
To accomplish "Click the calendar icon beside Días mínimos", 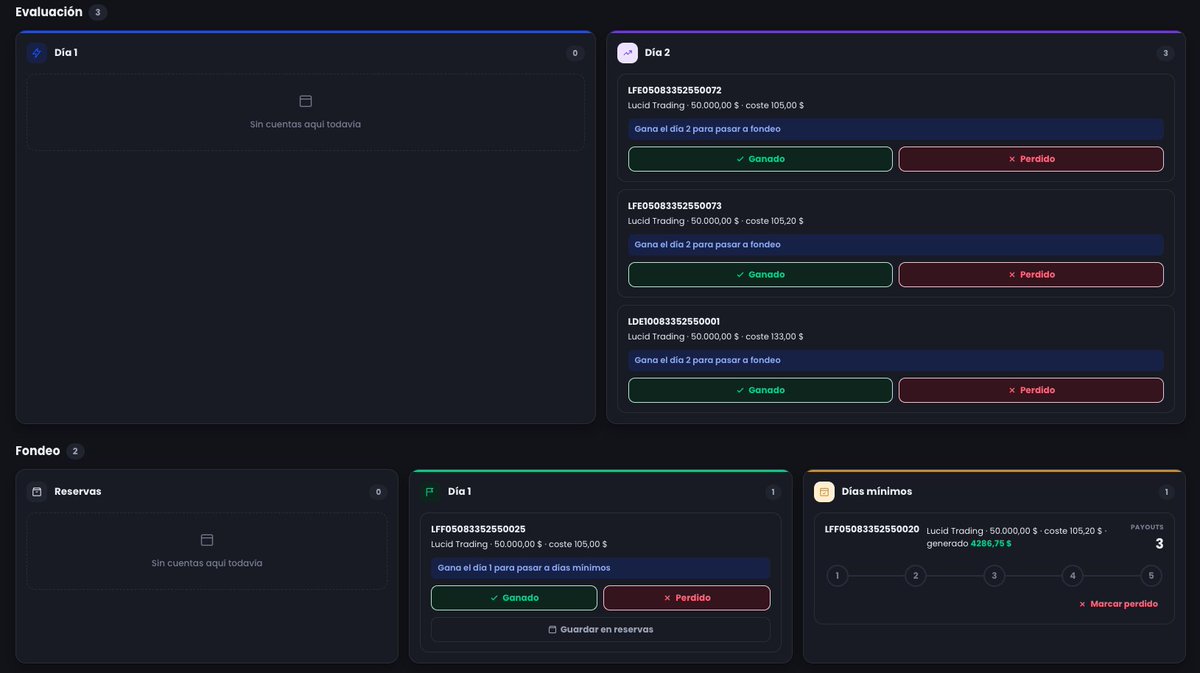I will pyautogui.click(x=824, y=492).
